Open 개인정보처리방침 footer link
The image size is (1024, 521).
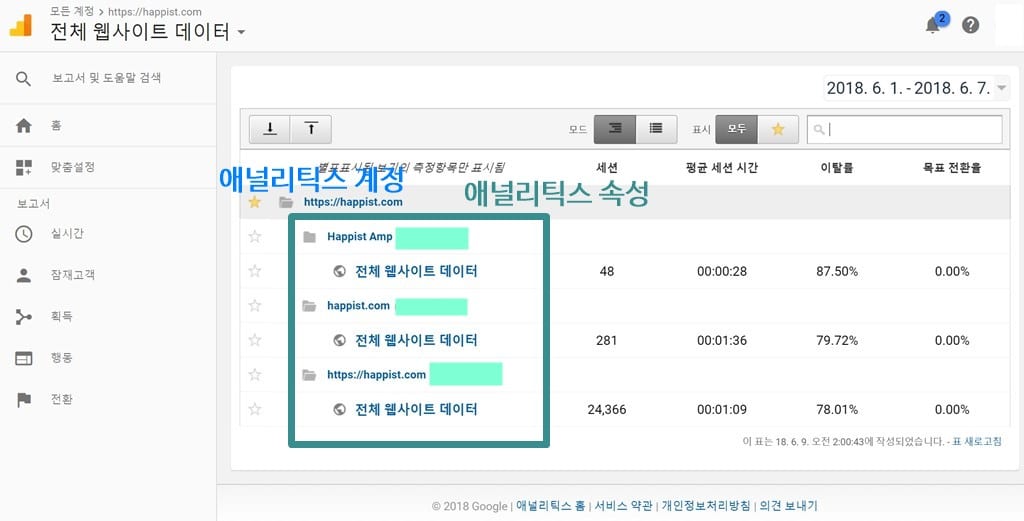(x=705, y=506)
